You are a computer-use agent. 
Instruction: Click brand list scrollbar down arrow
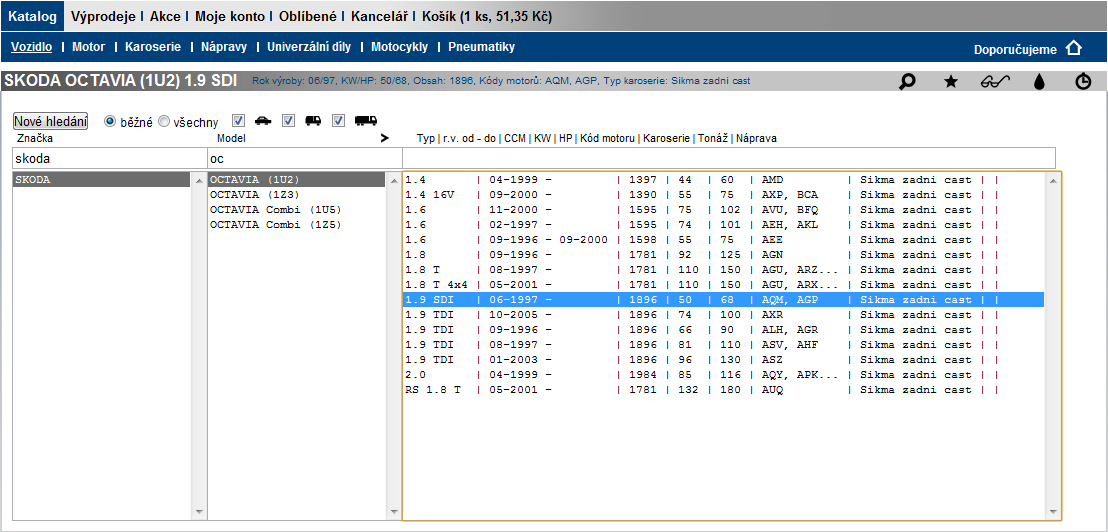(199, 512)
